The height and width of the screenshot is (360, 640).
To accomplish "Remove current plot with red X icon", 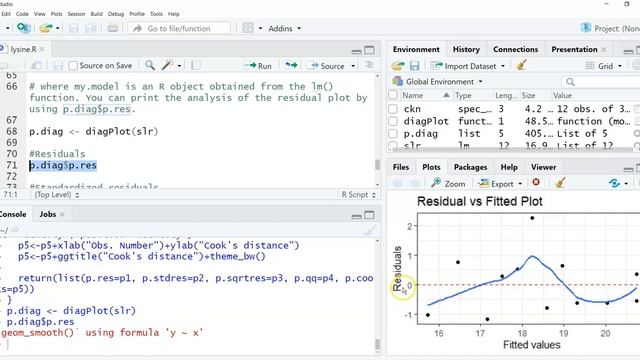I will click(x=536, y=182).
